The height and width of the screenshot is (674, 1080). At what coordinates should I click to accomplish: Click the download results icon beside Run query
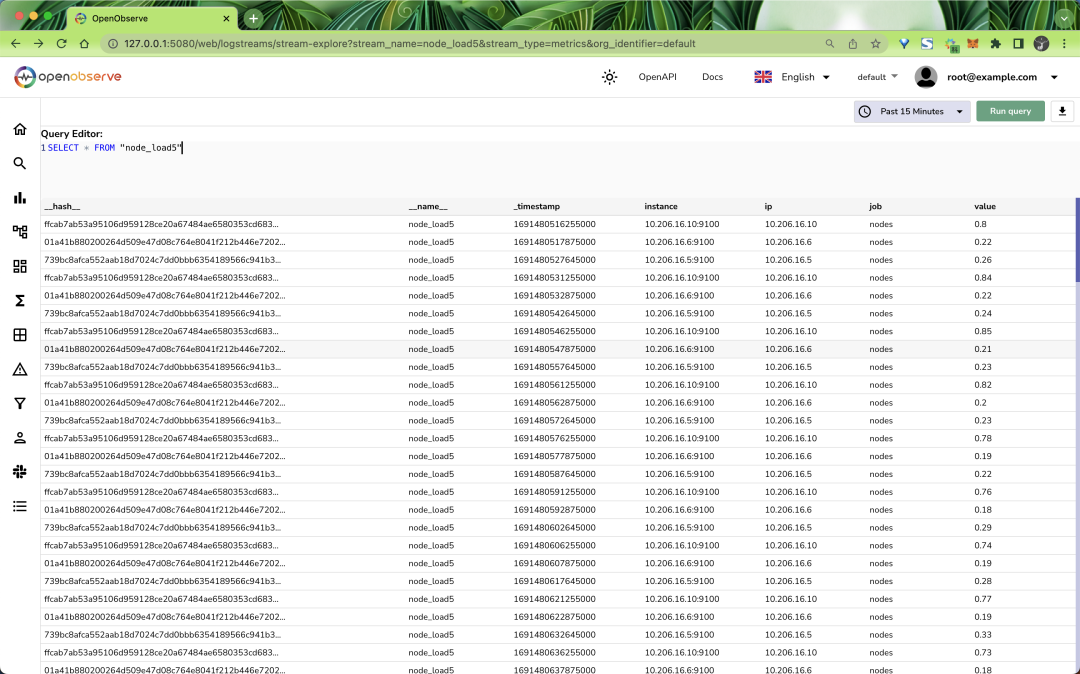(1062, 111)
